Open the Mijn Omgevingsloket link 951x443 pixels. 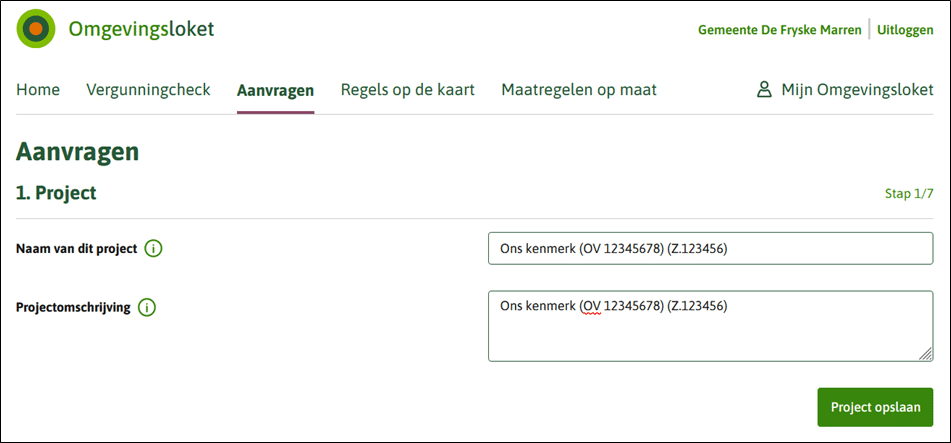point(857,90)
